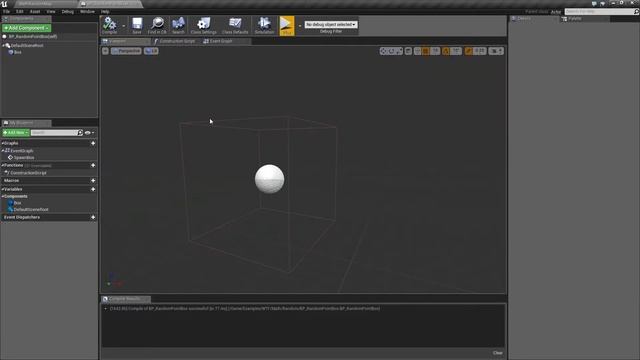
Task: Add a new variable with Variables plus icon
Action: tap(93, 189)
